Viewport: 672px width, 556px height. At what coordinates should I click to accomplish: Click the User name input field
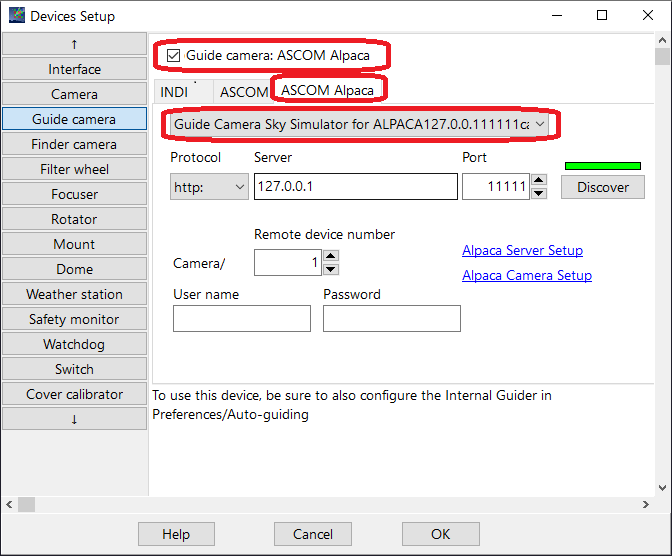pyautogui.click(x=242, y=318)
